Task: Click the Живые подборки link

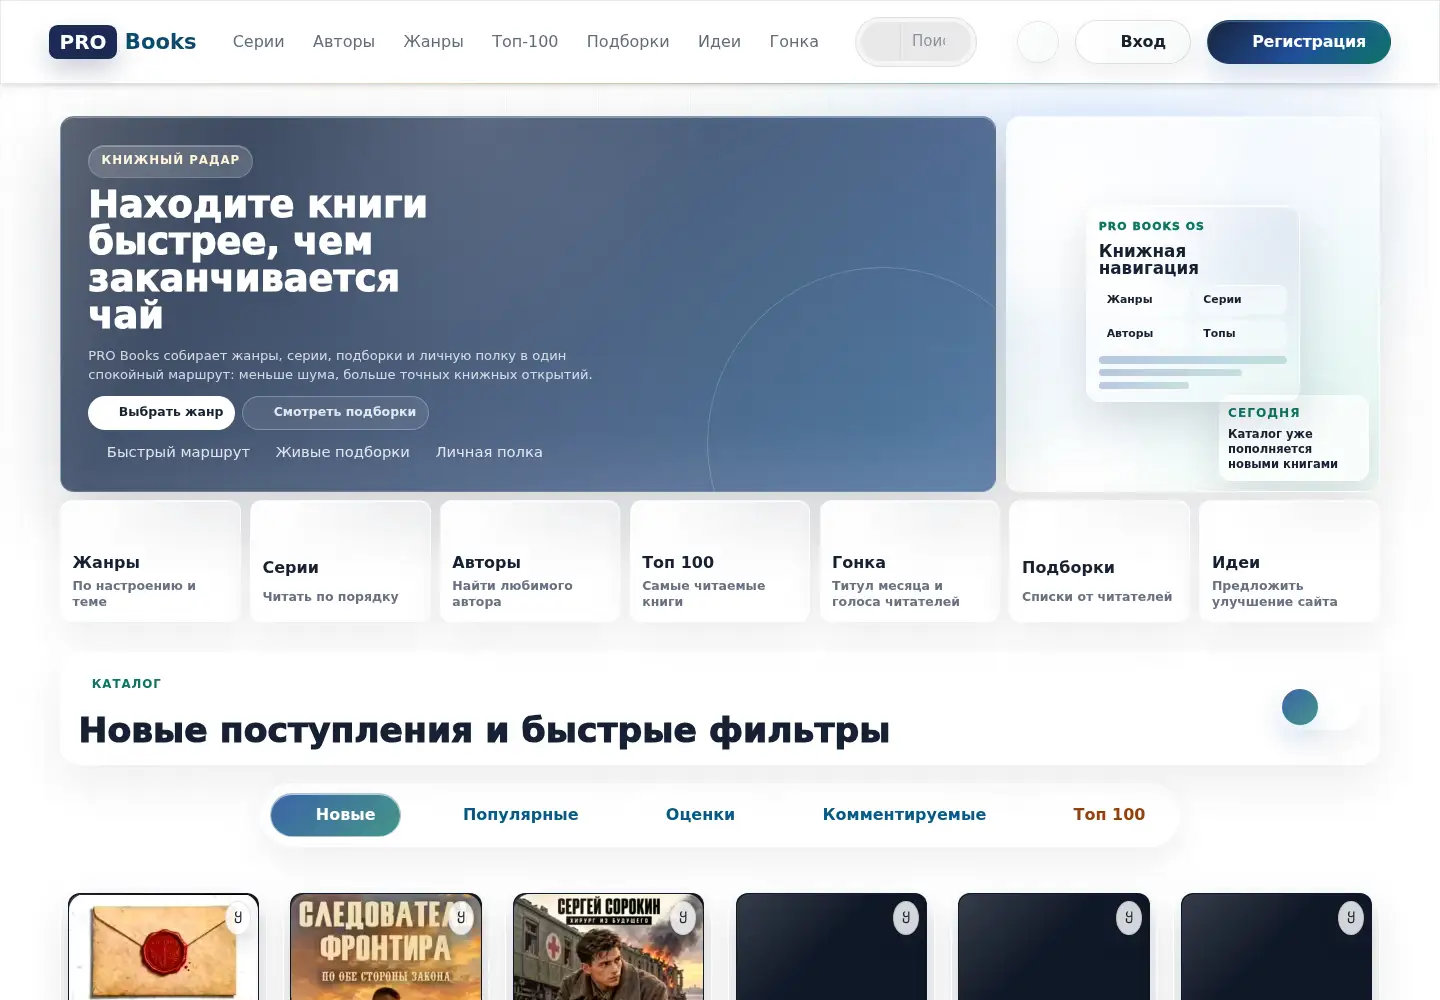Action: click(x=343, y=452)
